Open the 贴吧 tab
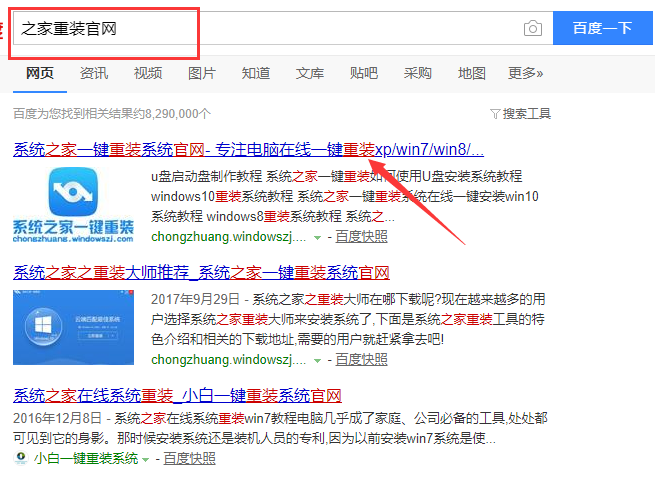655x504 pixels. click(x=364, y=73)
